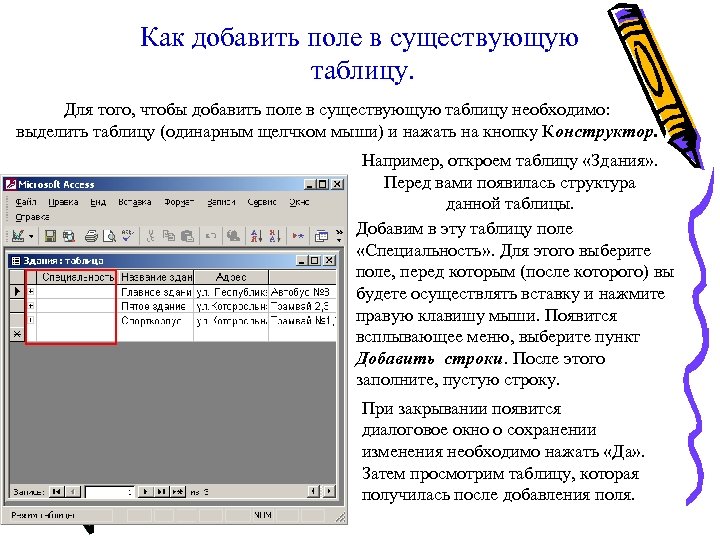Click the Sort Ascending icon
Viewport: 720px width, 540px height.
(x=256, y=236)
